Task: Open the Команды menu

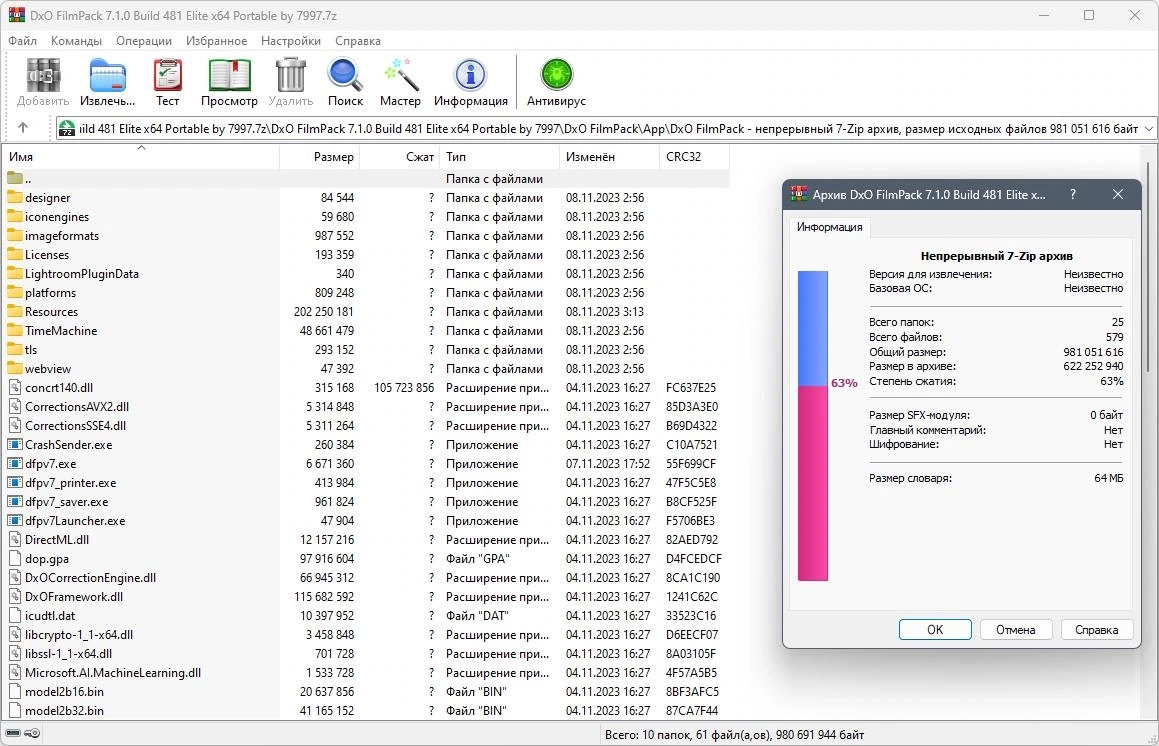Action: [76, 41]
